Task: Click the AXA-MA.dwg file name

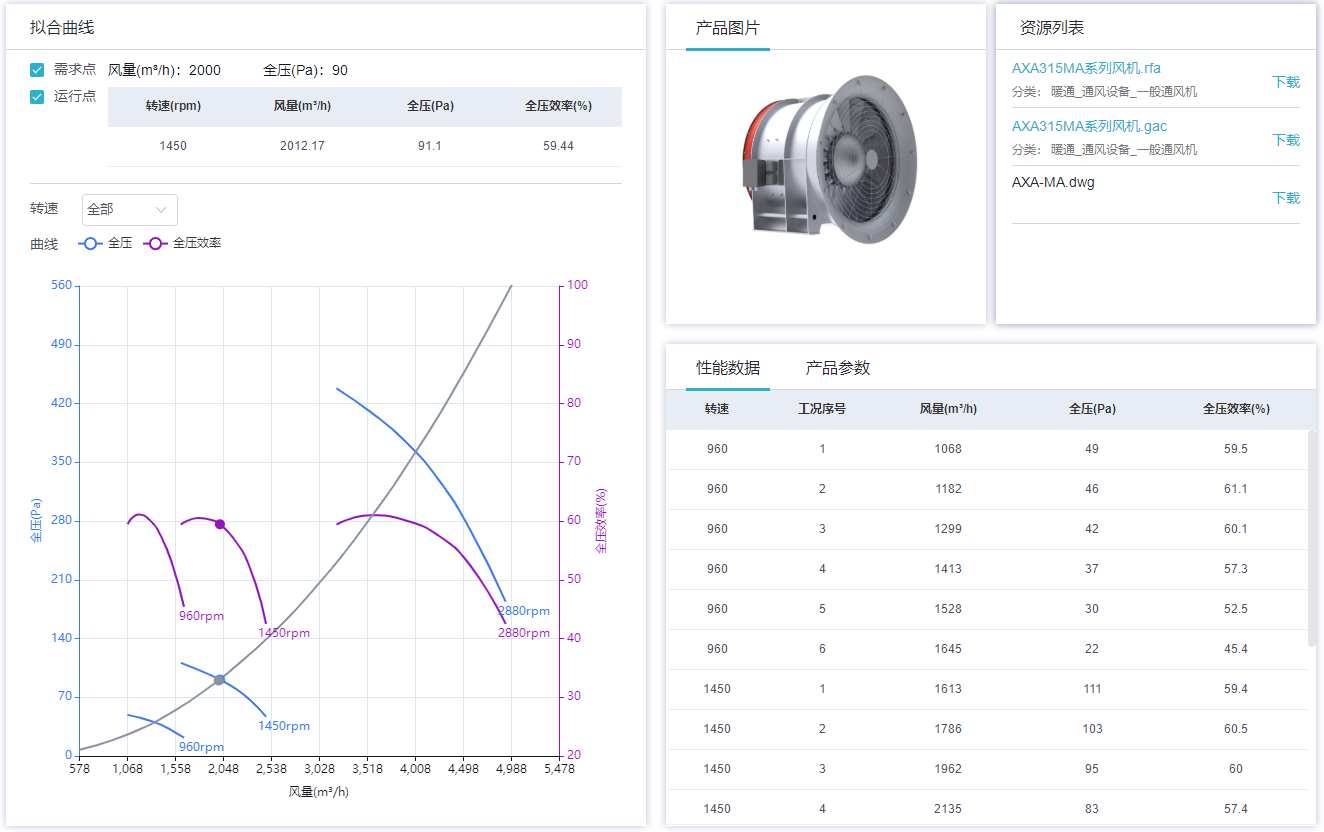Action: point(1053,183)
